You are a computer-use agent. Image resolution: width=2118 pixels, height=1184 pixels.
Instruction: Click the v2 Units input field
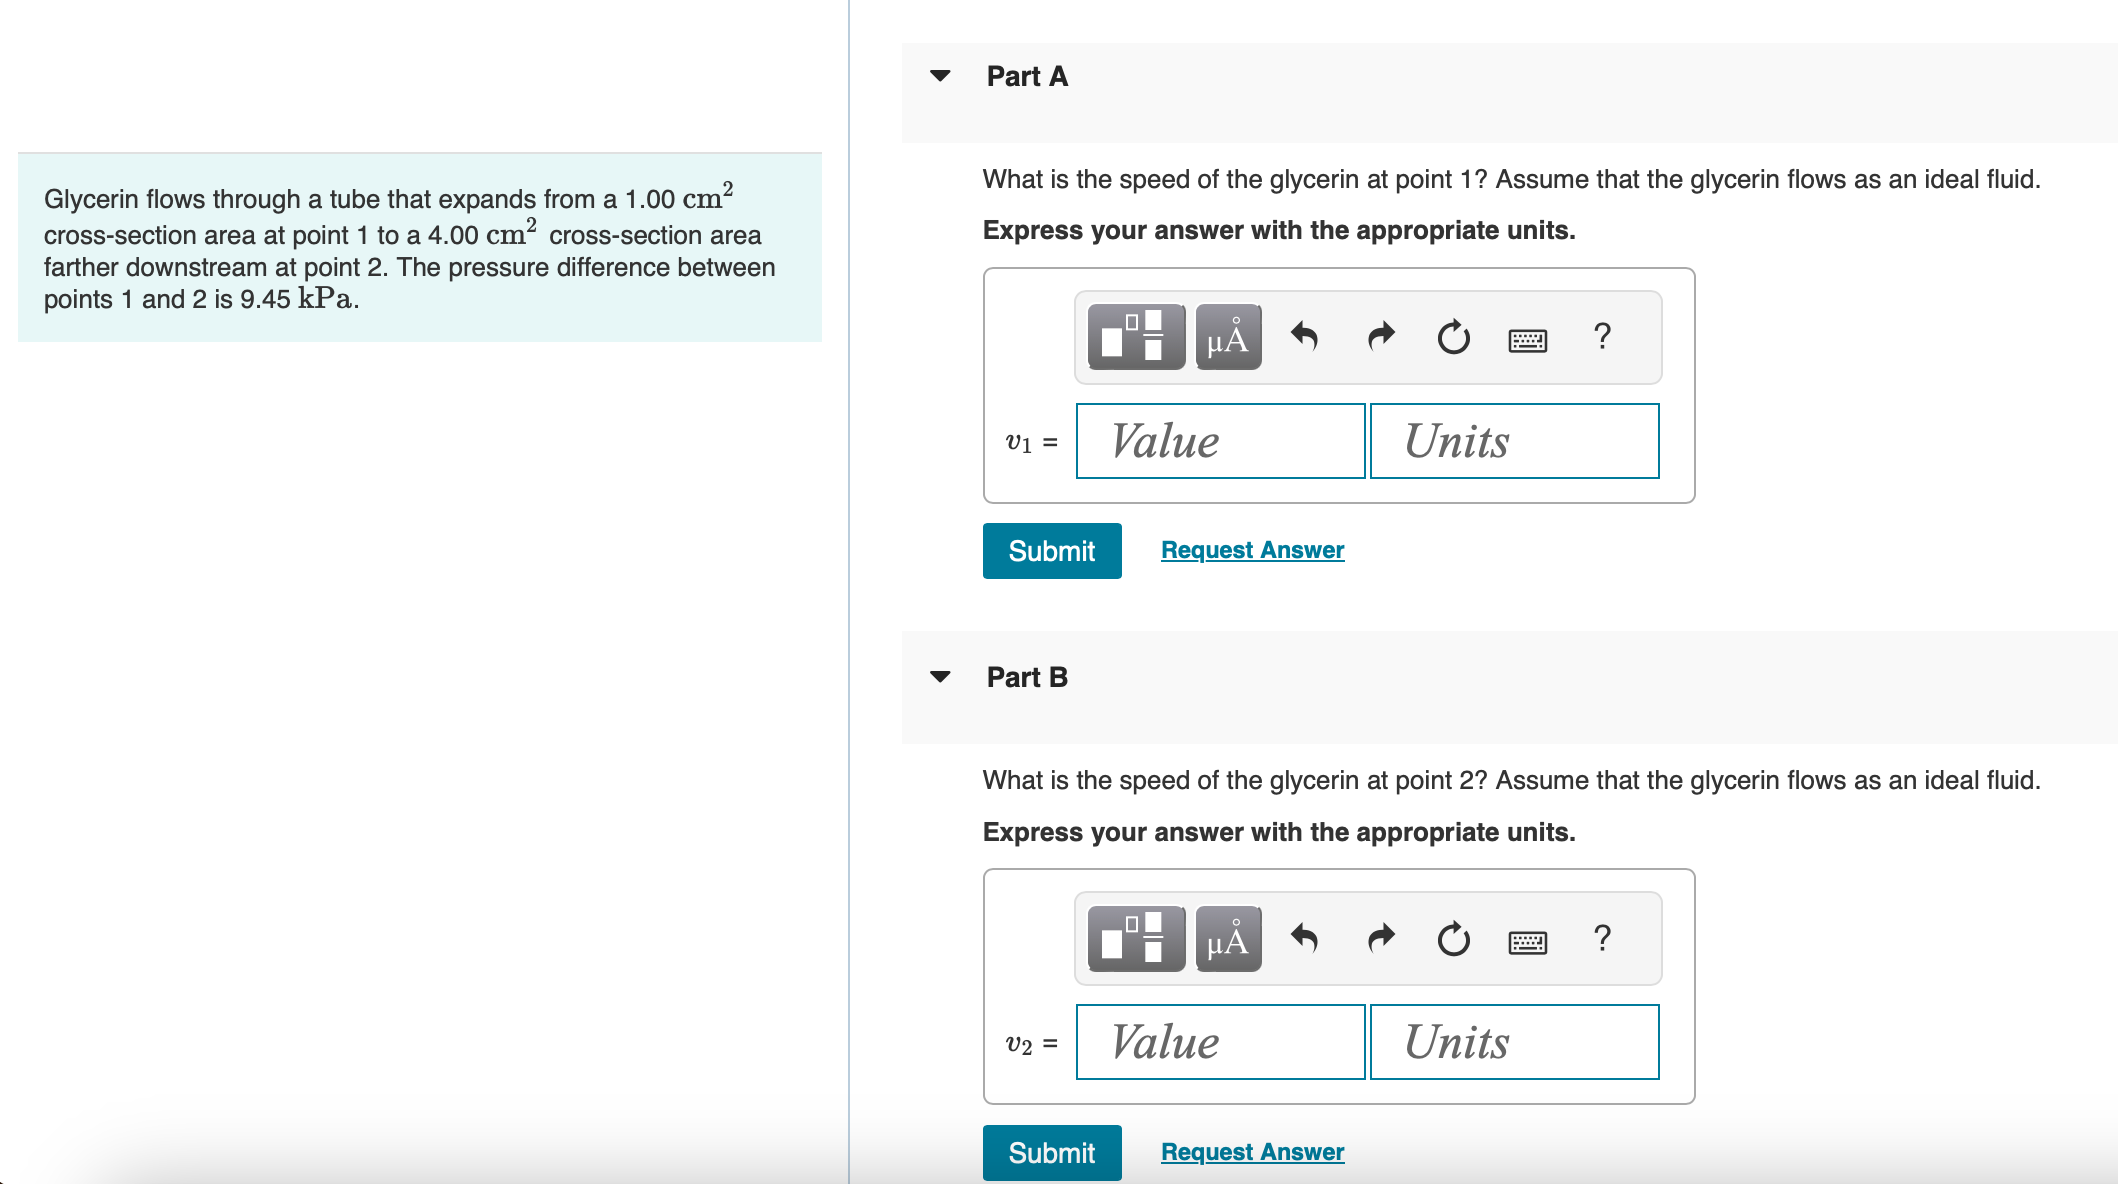(1514, 1042)
